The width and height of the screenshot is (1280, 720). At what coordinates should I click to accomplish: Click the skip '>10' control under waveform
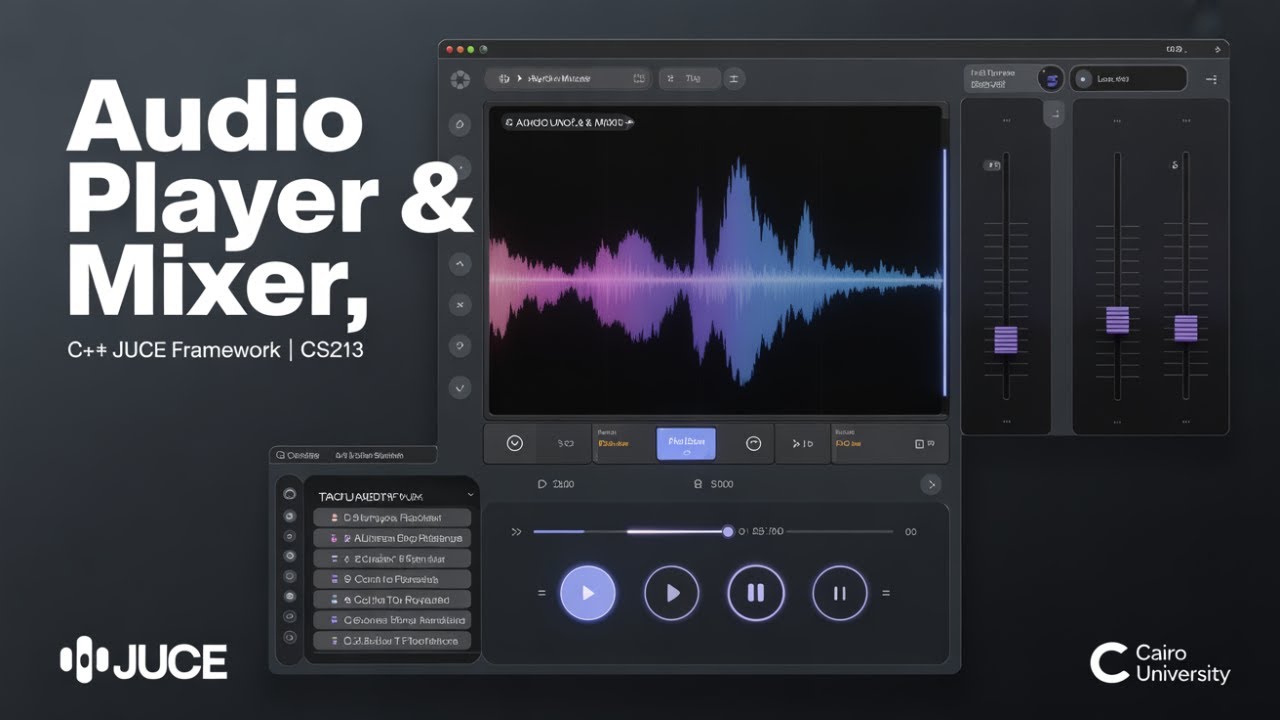tap(802, 443)
